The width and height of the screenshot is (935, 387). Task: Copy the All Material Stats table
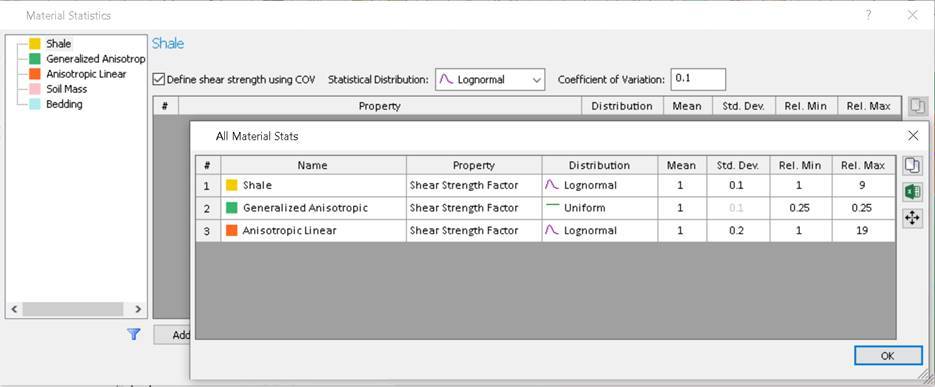[912, 165]
